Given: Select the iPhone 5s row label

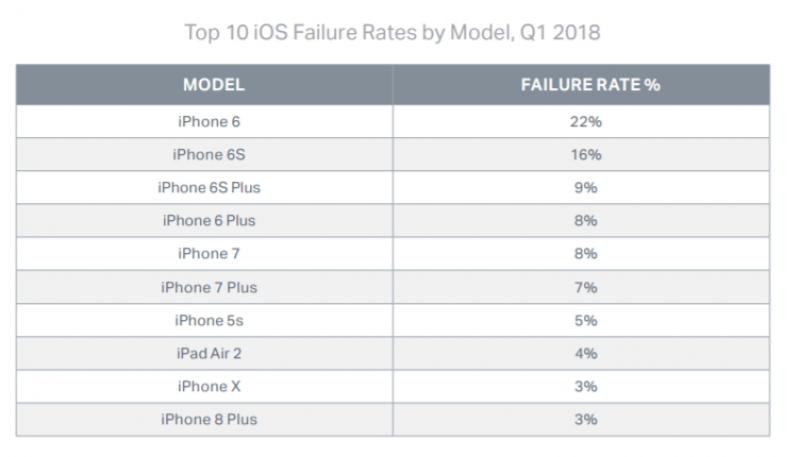Looking at the screenshot, I should click(209, 321).
